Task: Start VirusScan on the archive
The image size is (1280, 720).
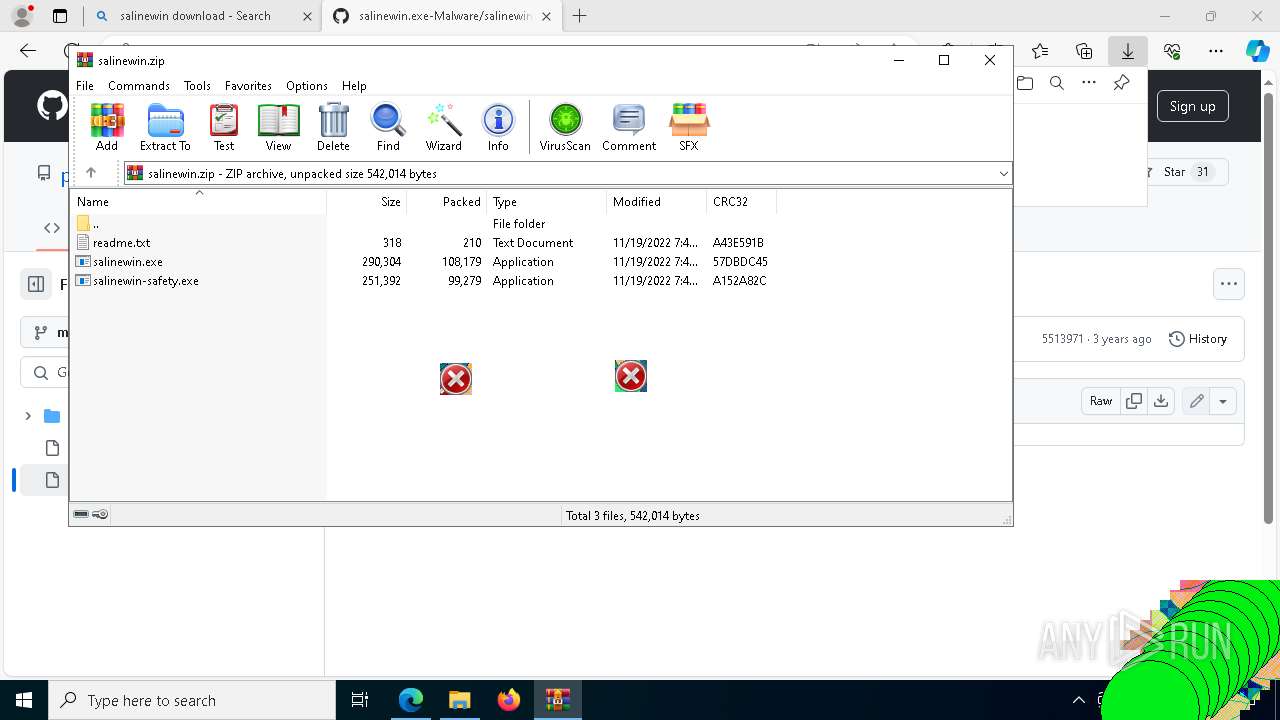Action: tap(565, 127)
